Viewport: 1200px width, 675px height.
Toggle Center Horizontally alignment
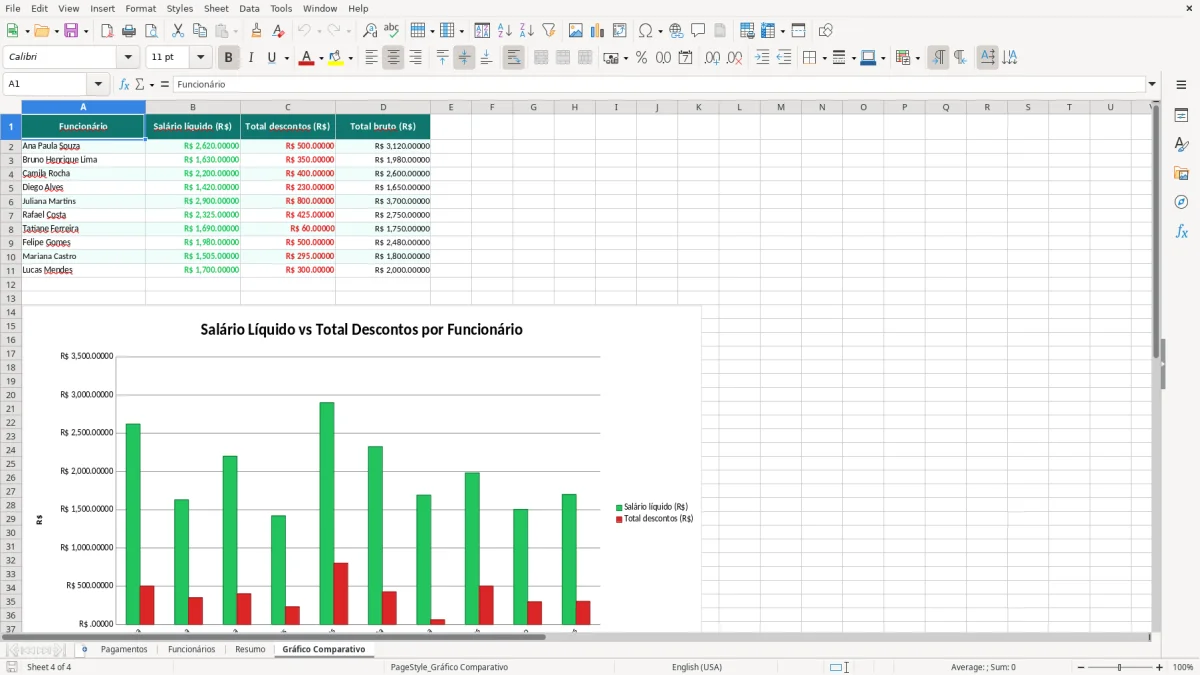pyautogui.click(x=393, y=58)
